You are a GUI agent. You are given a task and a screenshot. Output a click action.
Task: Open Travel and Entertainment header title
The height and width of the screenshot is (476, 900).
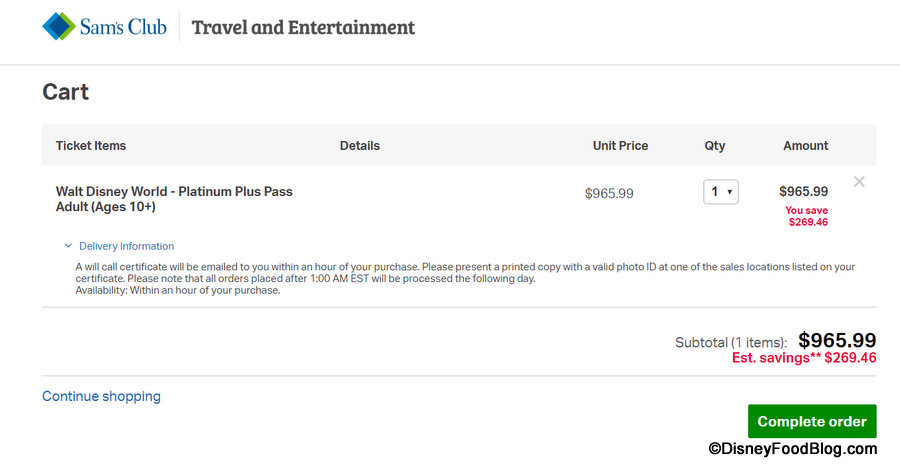point(303,27)
